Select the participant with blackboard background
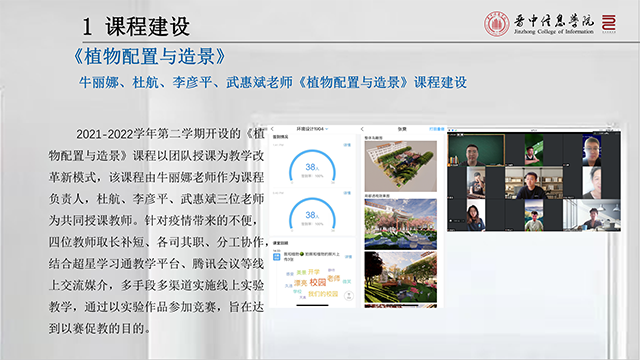 (x=476, y=150)
